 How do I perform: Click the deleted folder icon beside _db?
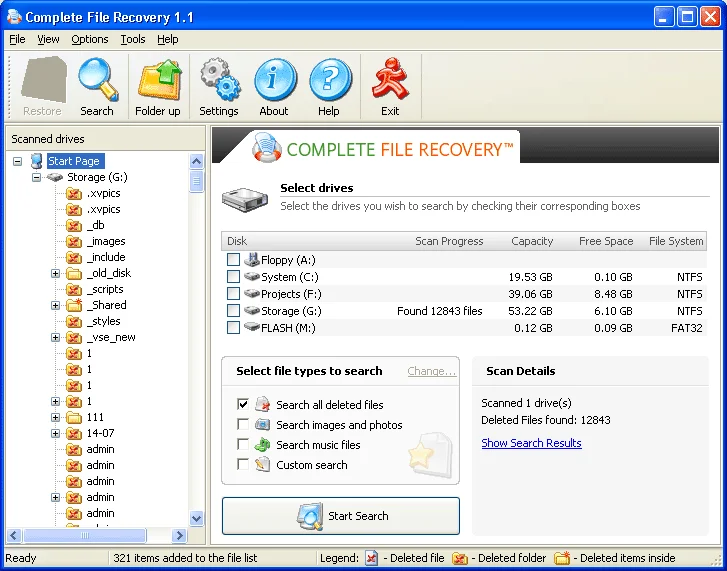click(74, 226)
